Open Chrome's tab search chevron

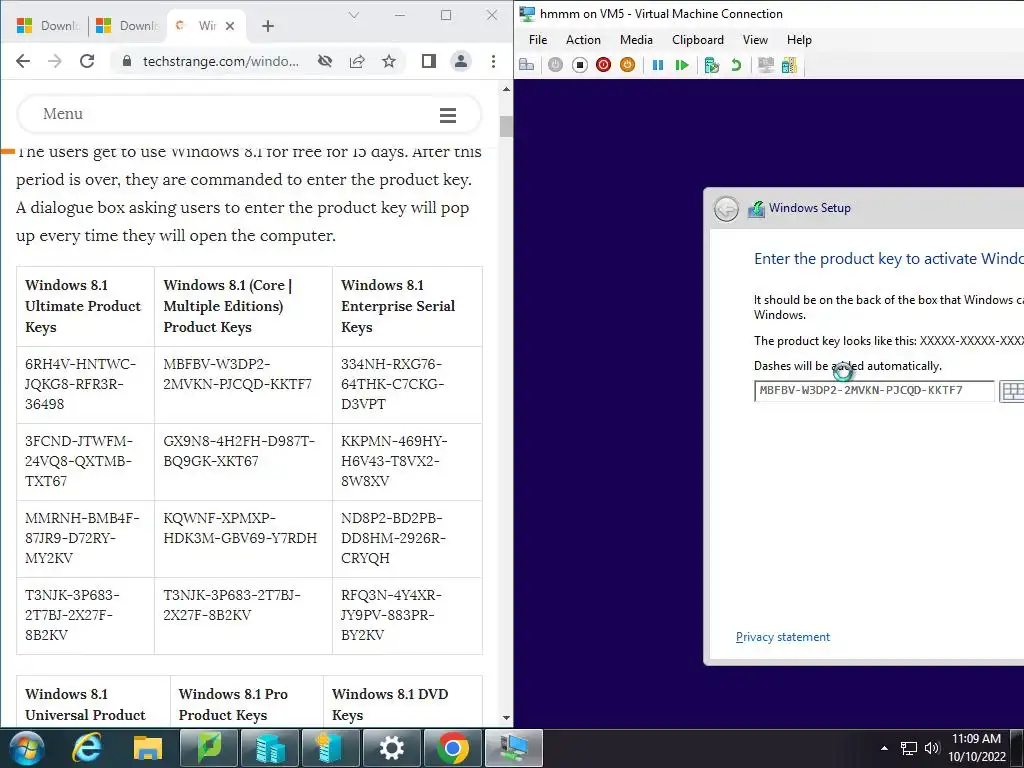point(354,15)
